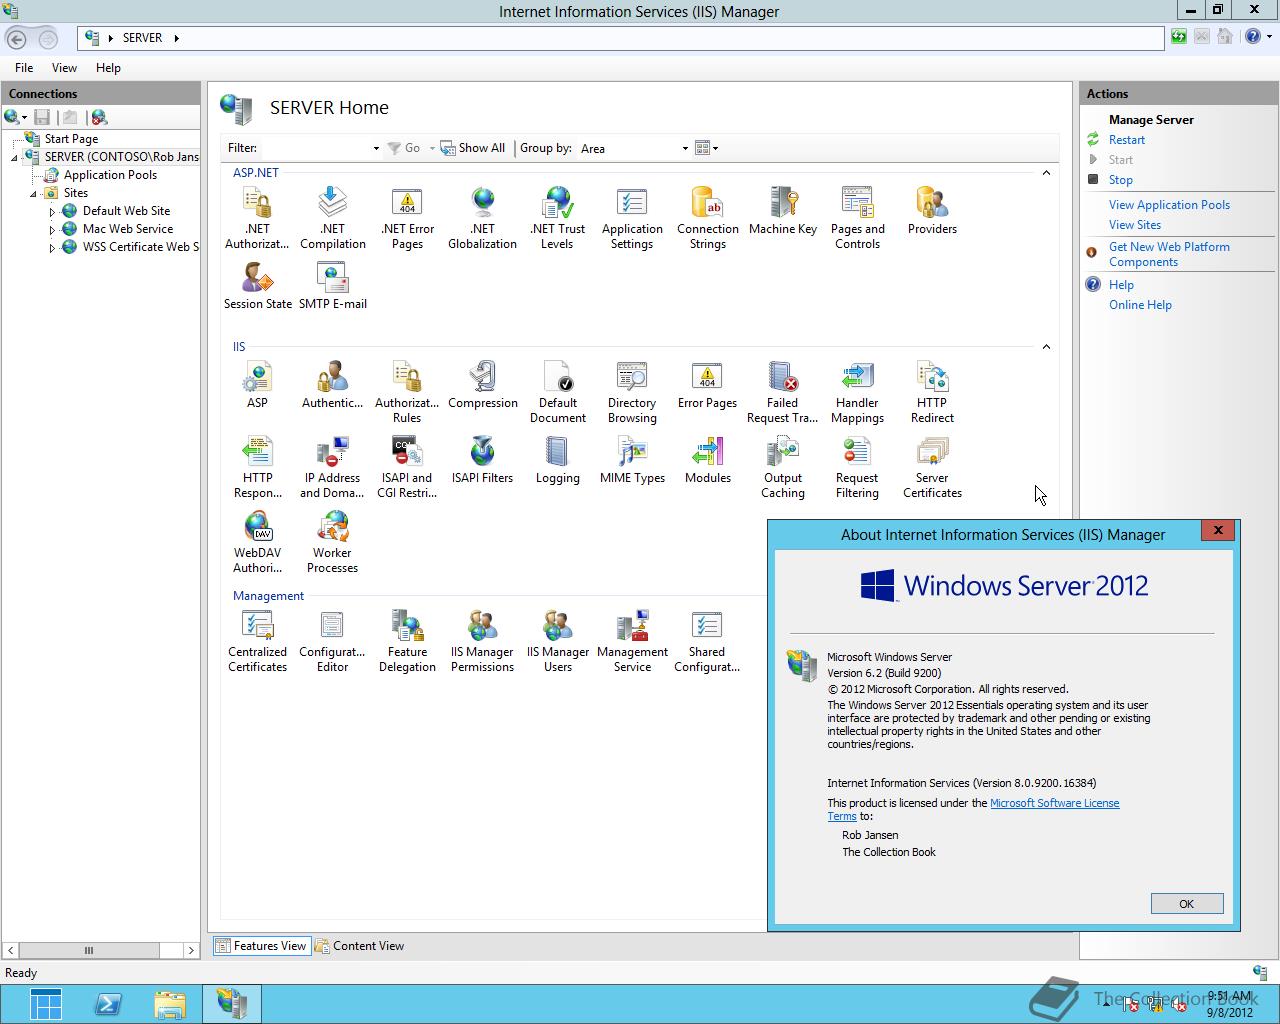1280x1024 pixels.
Task: Stop the server from Actions pane
Action: coord(1121,180)
